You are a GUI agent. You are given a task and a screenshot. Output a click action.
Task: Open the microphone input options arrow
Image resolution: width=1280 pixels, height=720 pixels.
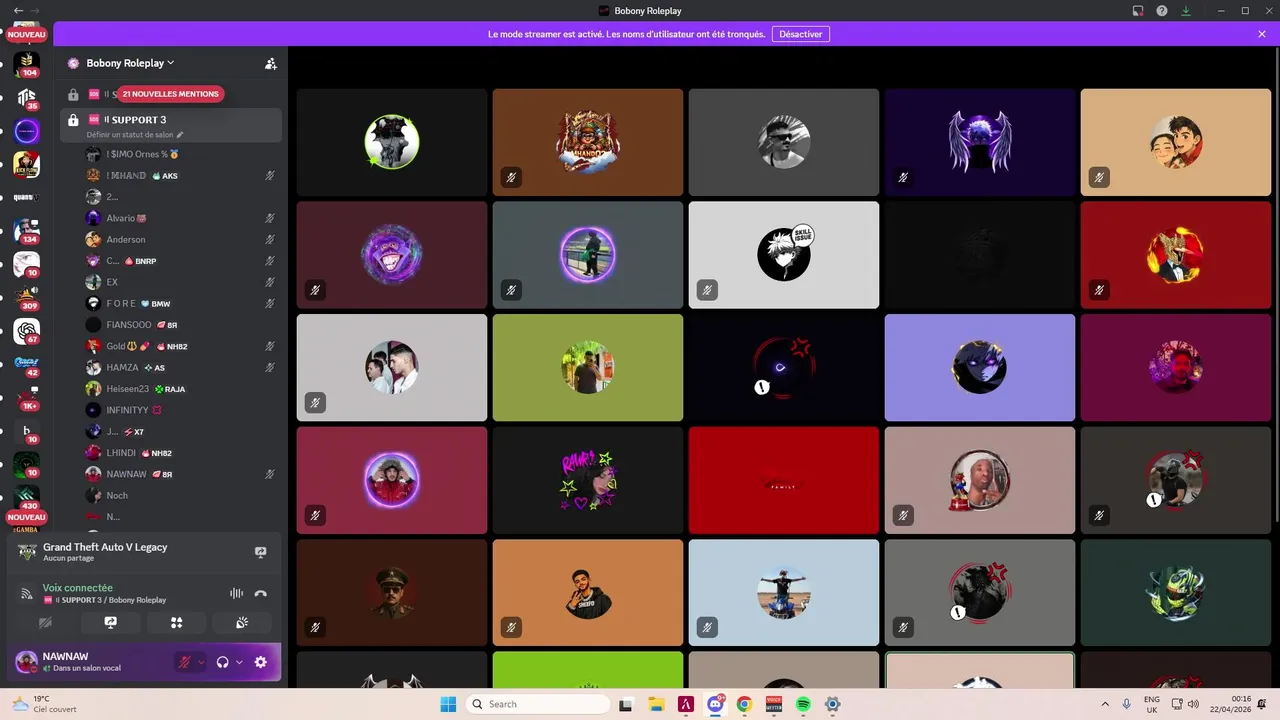click(x=201, y=662)
